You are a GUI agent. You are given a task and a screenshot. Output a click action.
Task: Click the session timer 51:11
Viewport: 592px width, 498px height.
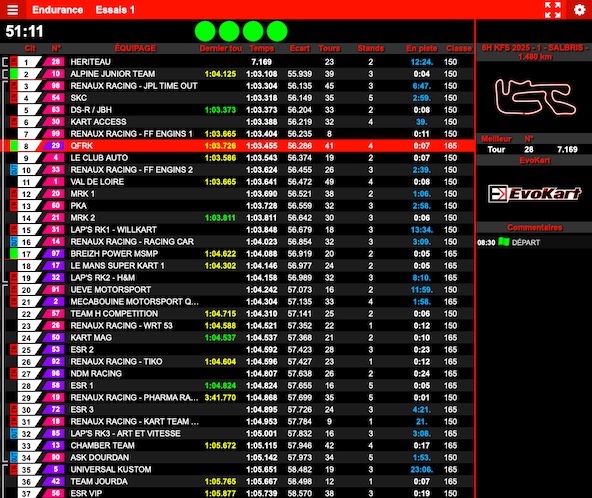(x=25, y=31)
